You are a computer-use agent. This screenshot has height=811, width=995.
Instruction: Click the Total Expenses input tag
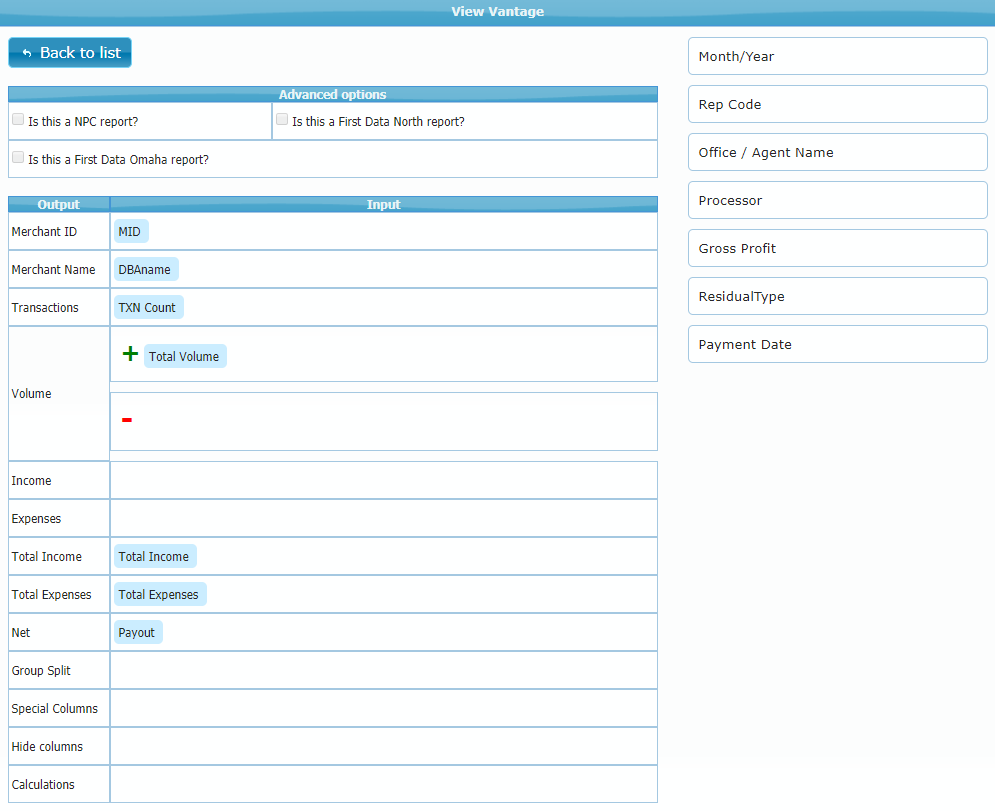coord(159,594)
